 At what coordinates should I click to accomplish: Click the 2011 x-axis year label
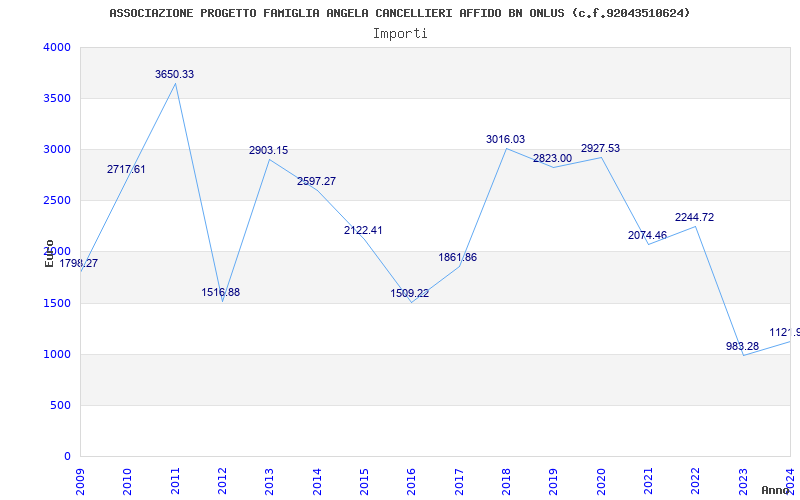point(175,481)
